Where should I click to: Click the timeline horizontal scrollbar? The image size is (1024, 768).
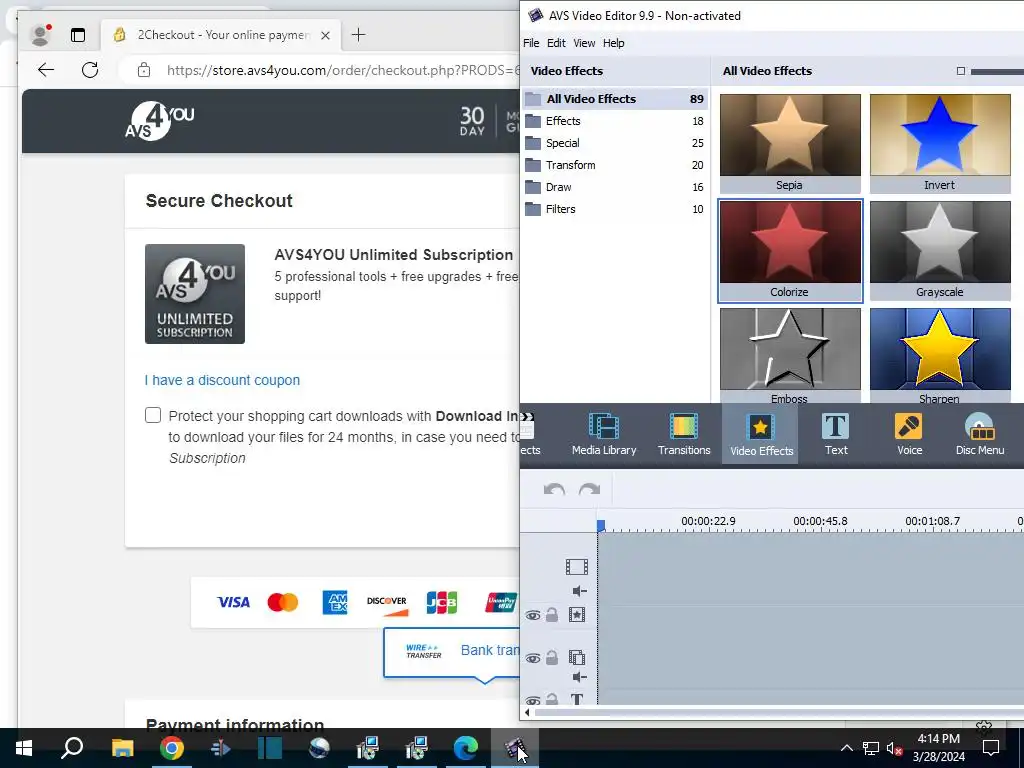pyautogui.click(x=779, y=712)
